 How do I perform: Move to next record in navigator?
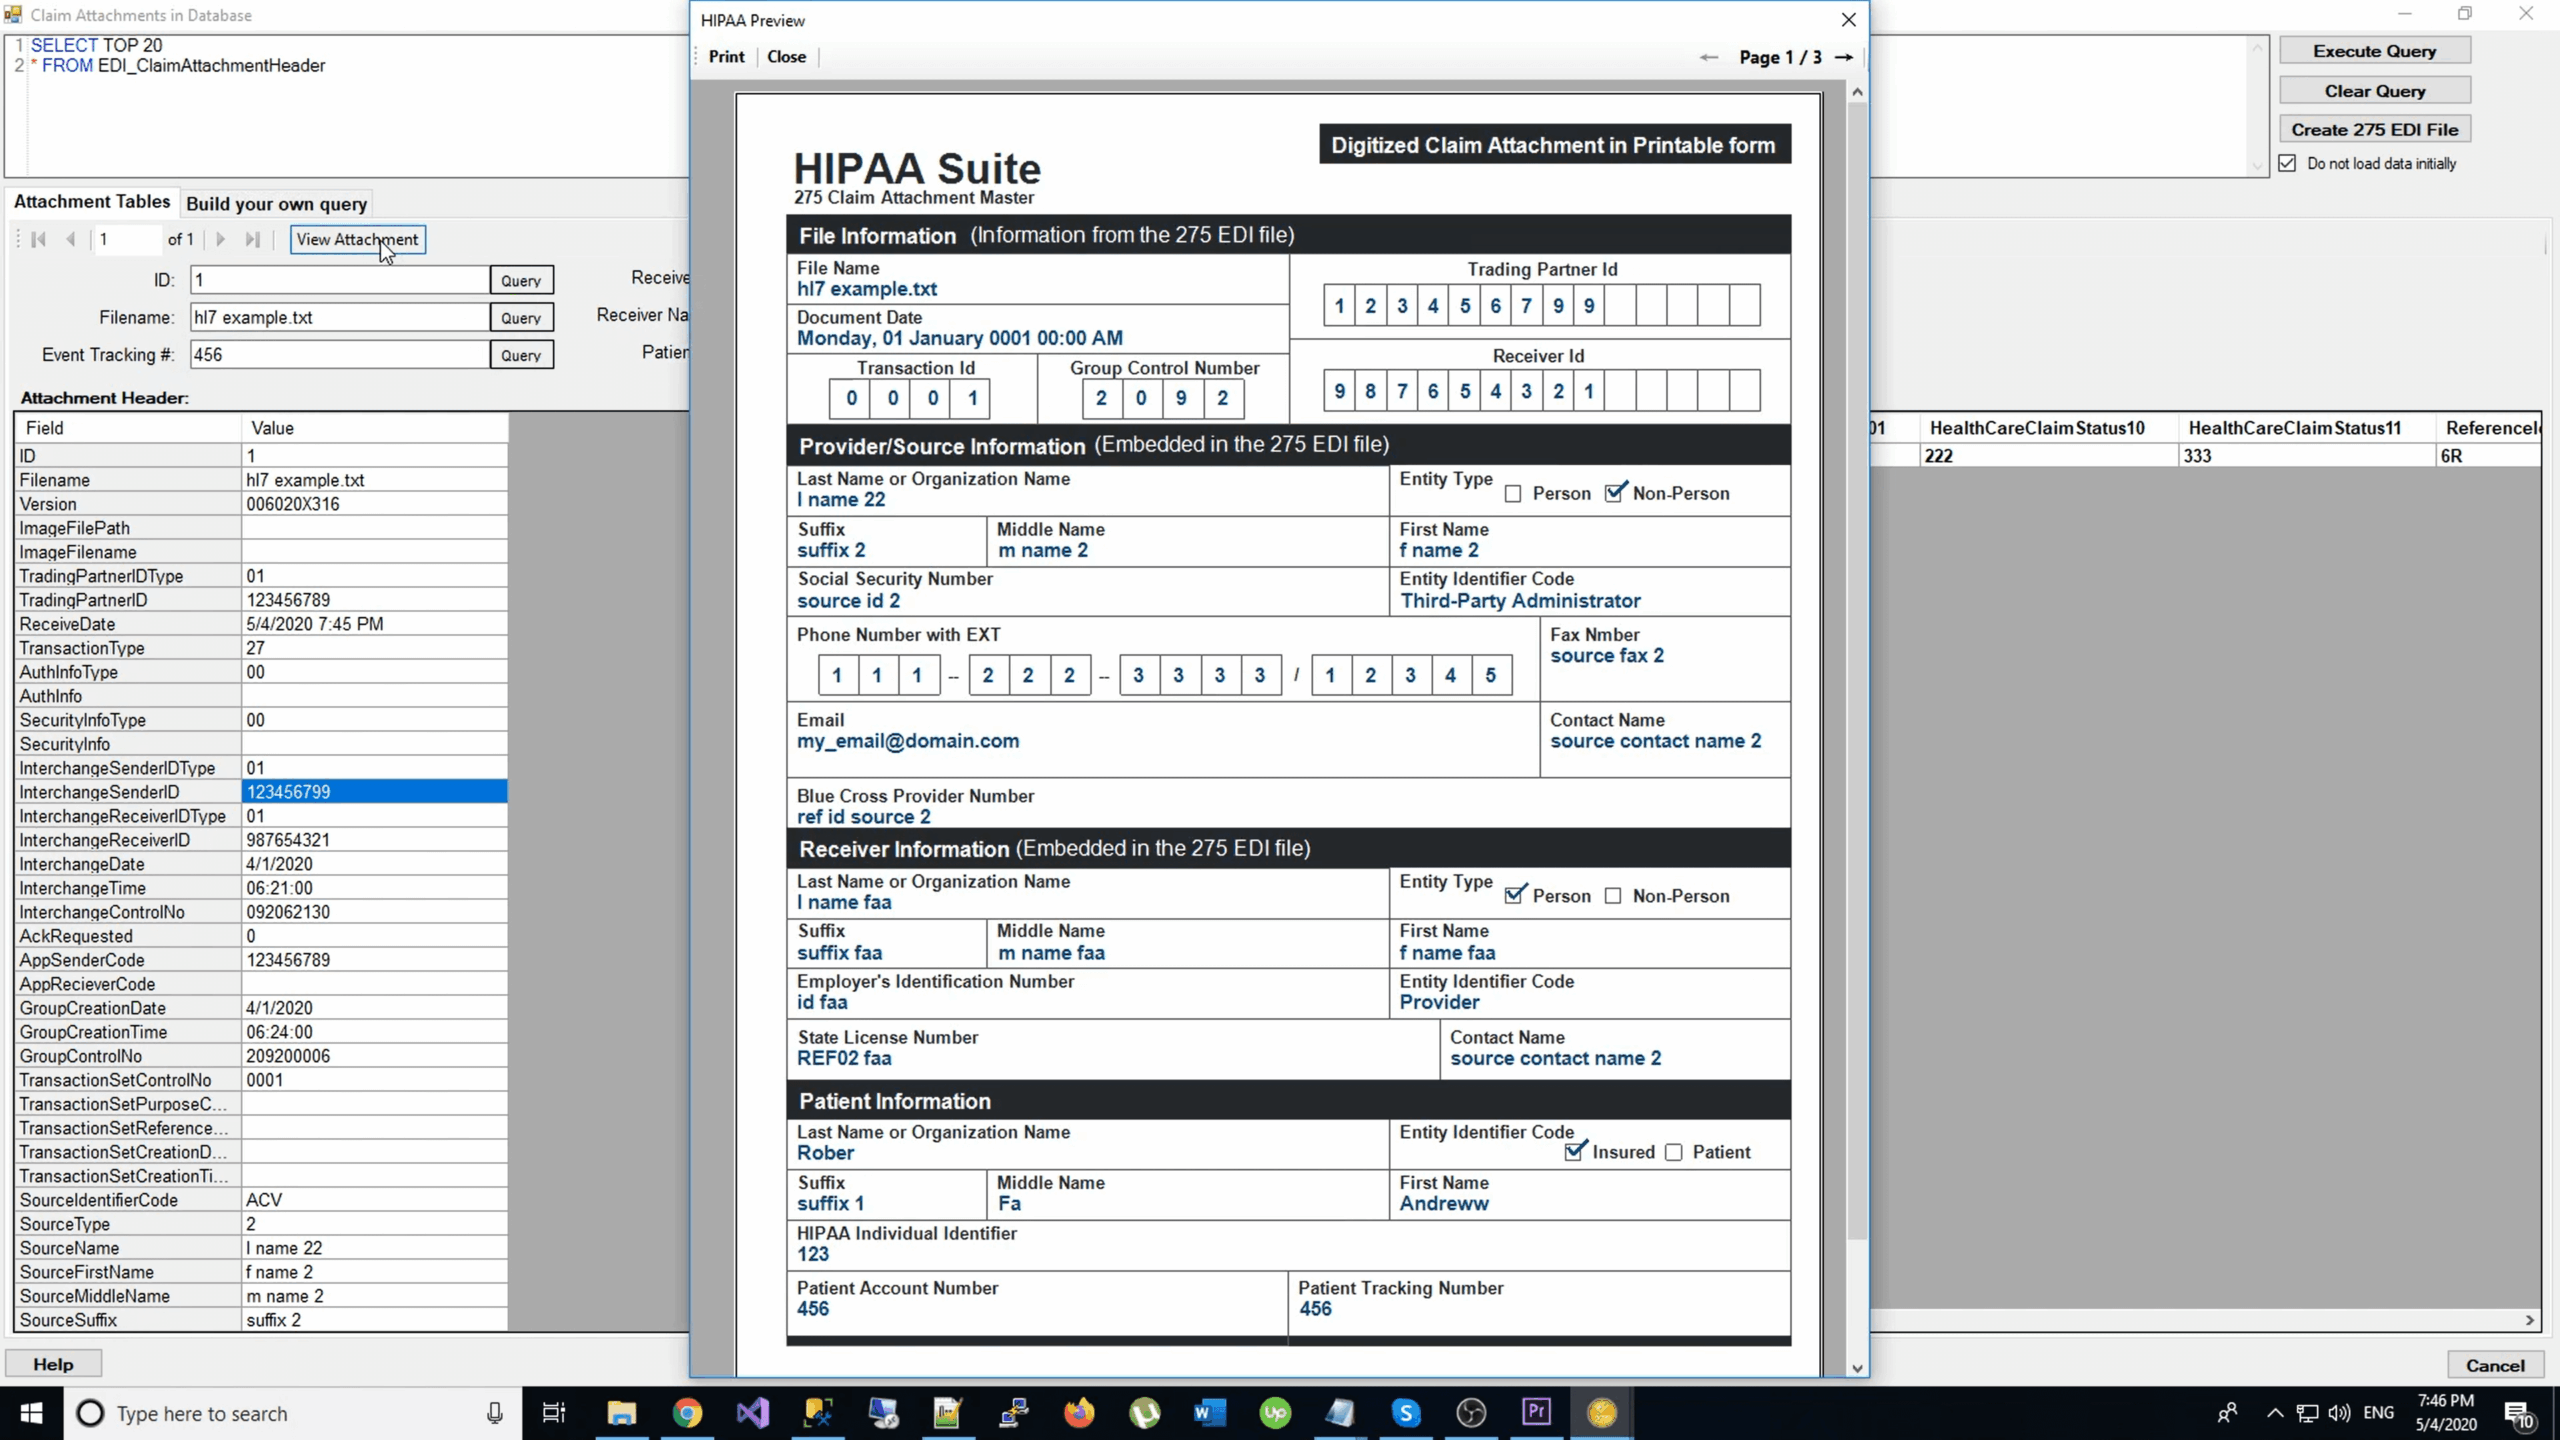coord(221,239)
